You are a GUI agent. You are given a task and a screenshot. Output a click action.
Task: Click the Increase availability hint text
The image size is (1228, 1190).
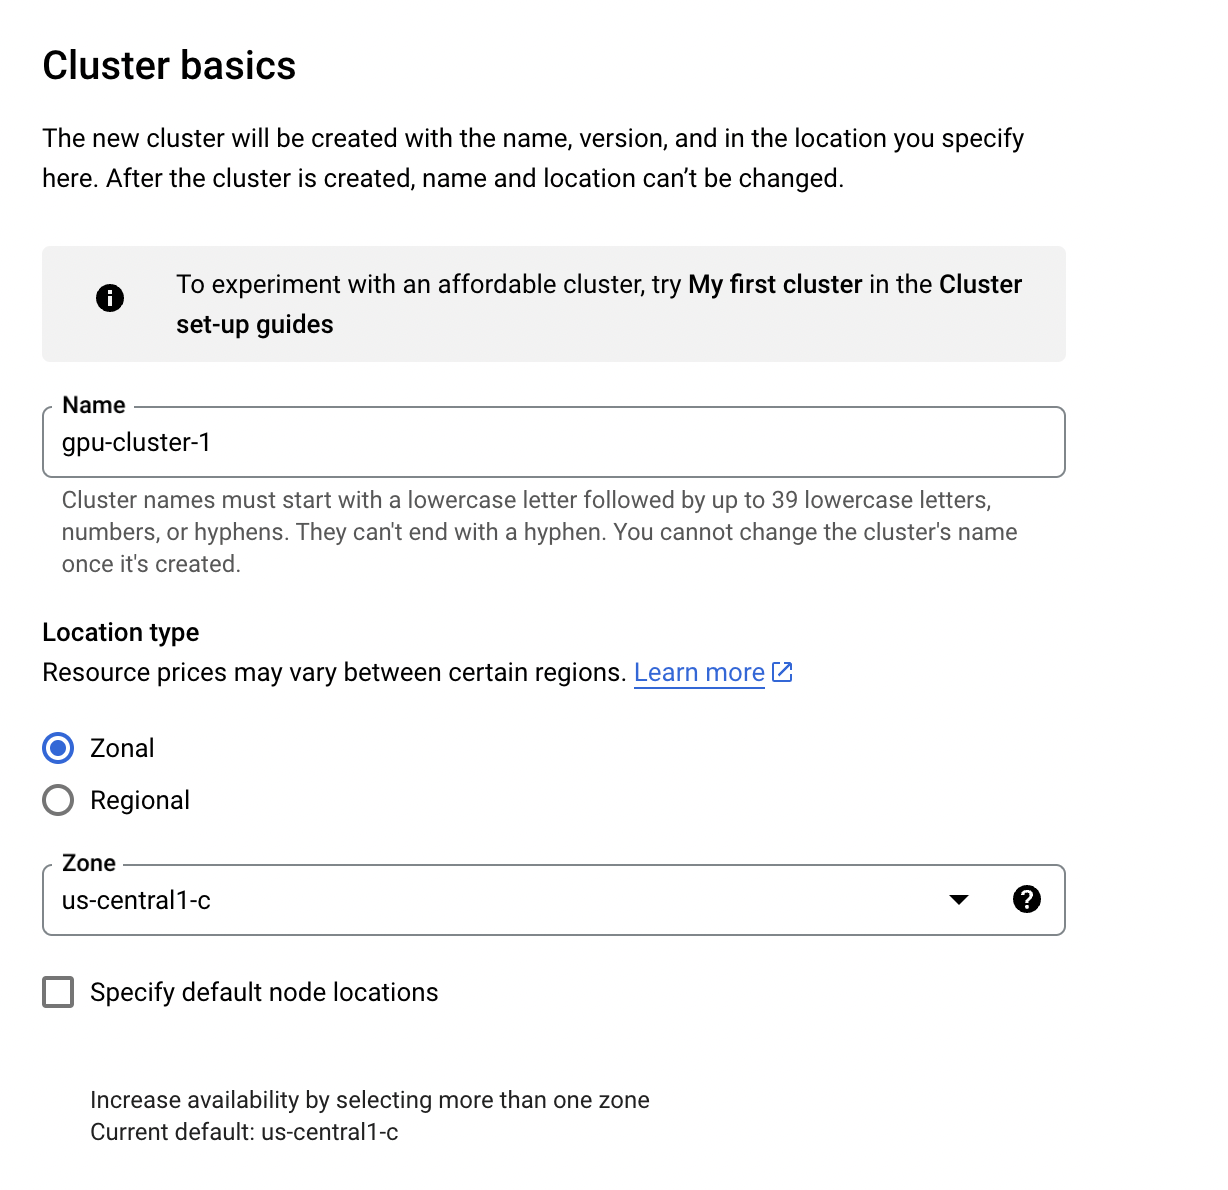point(369,1100)
